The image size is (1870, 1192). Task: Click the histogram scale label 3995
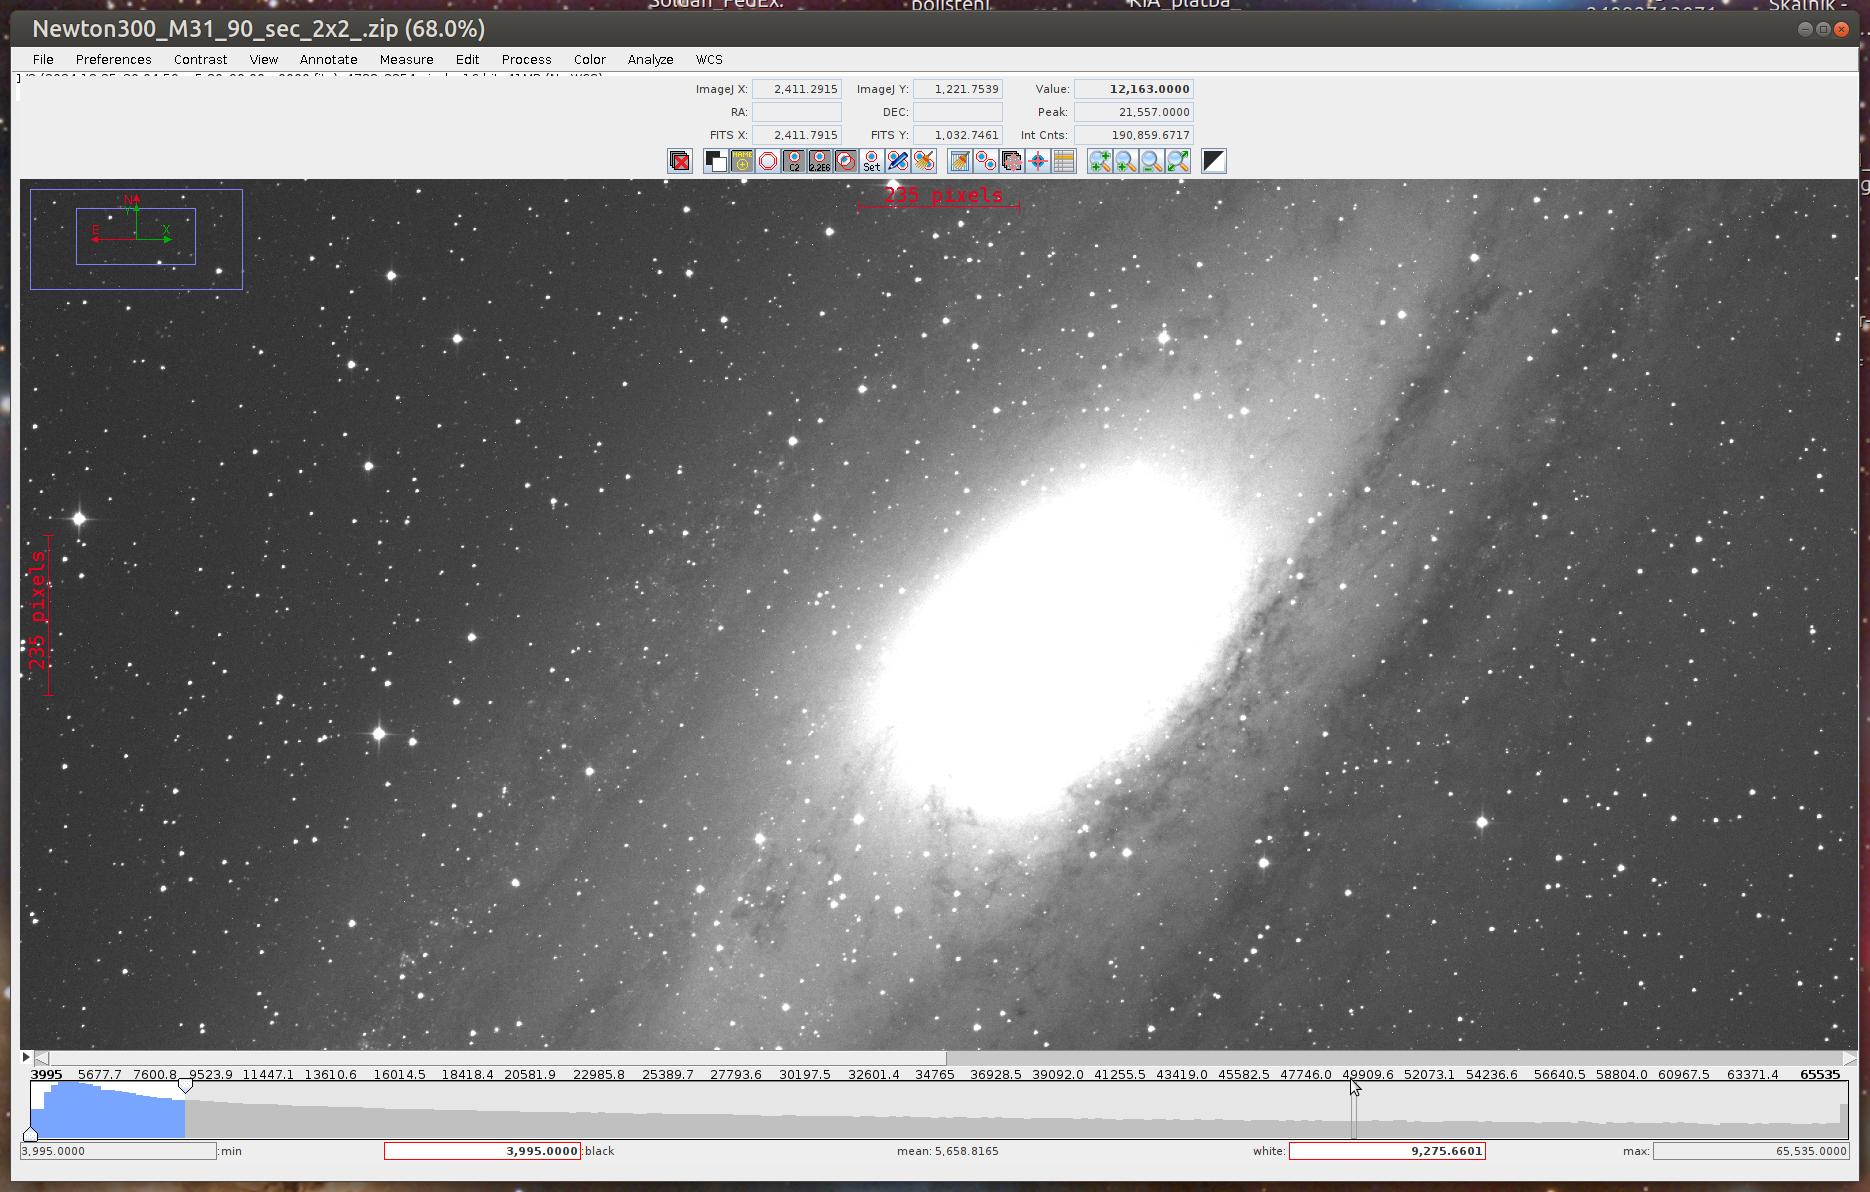[46, 1074]
